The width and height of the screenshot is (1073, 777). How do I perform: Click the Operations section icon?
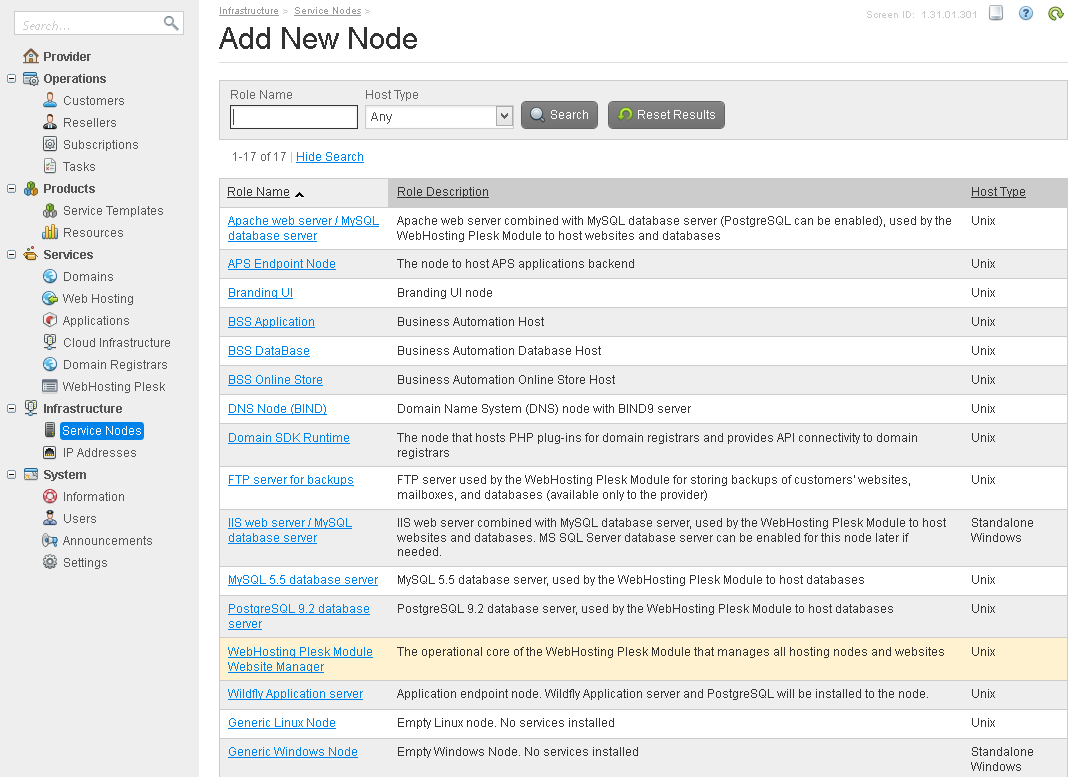[x=31, y=78]
